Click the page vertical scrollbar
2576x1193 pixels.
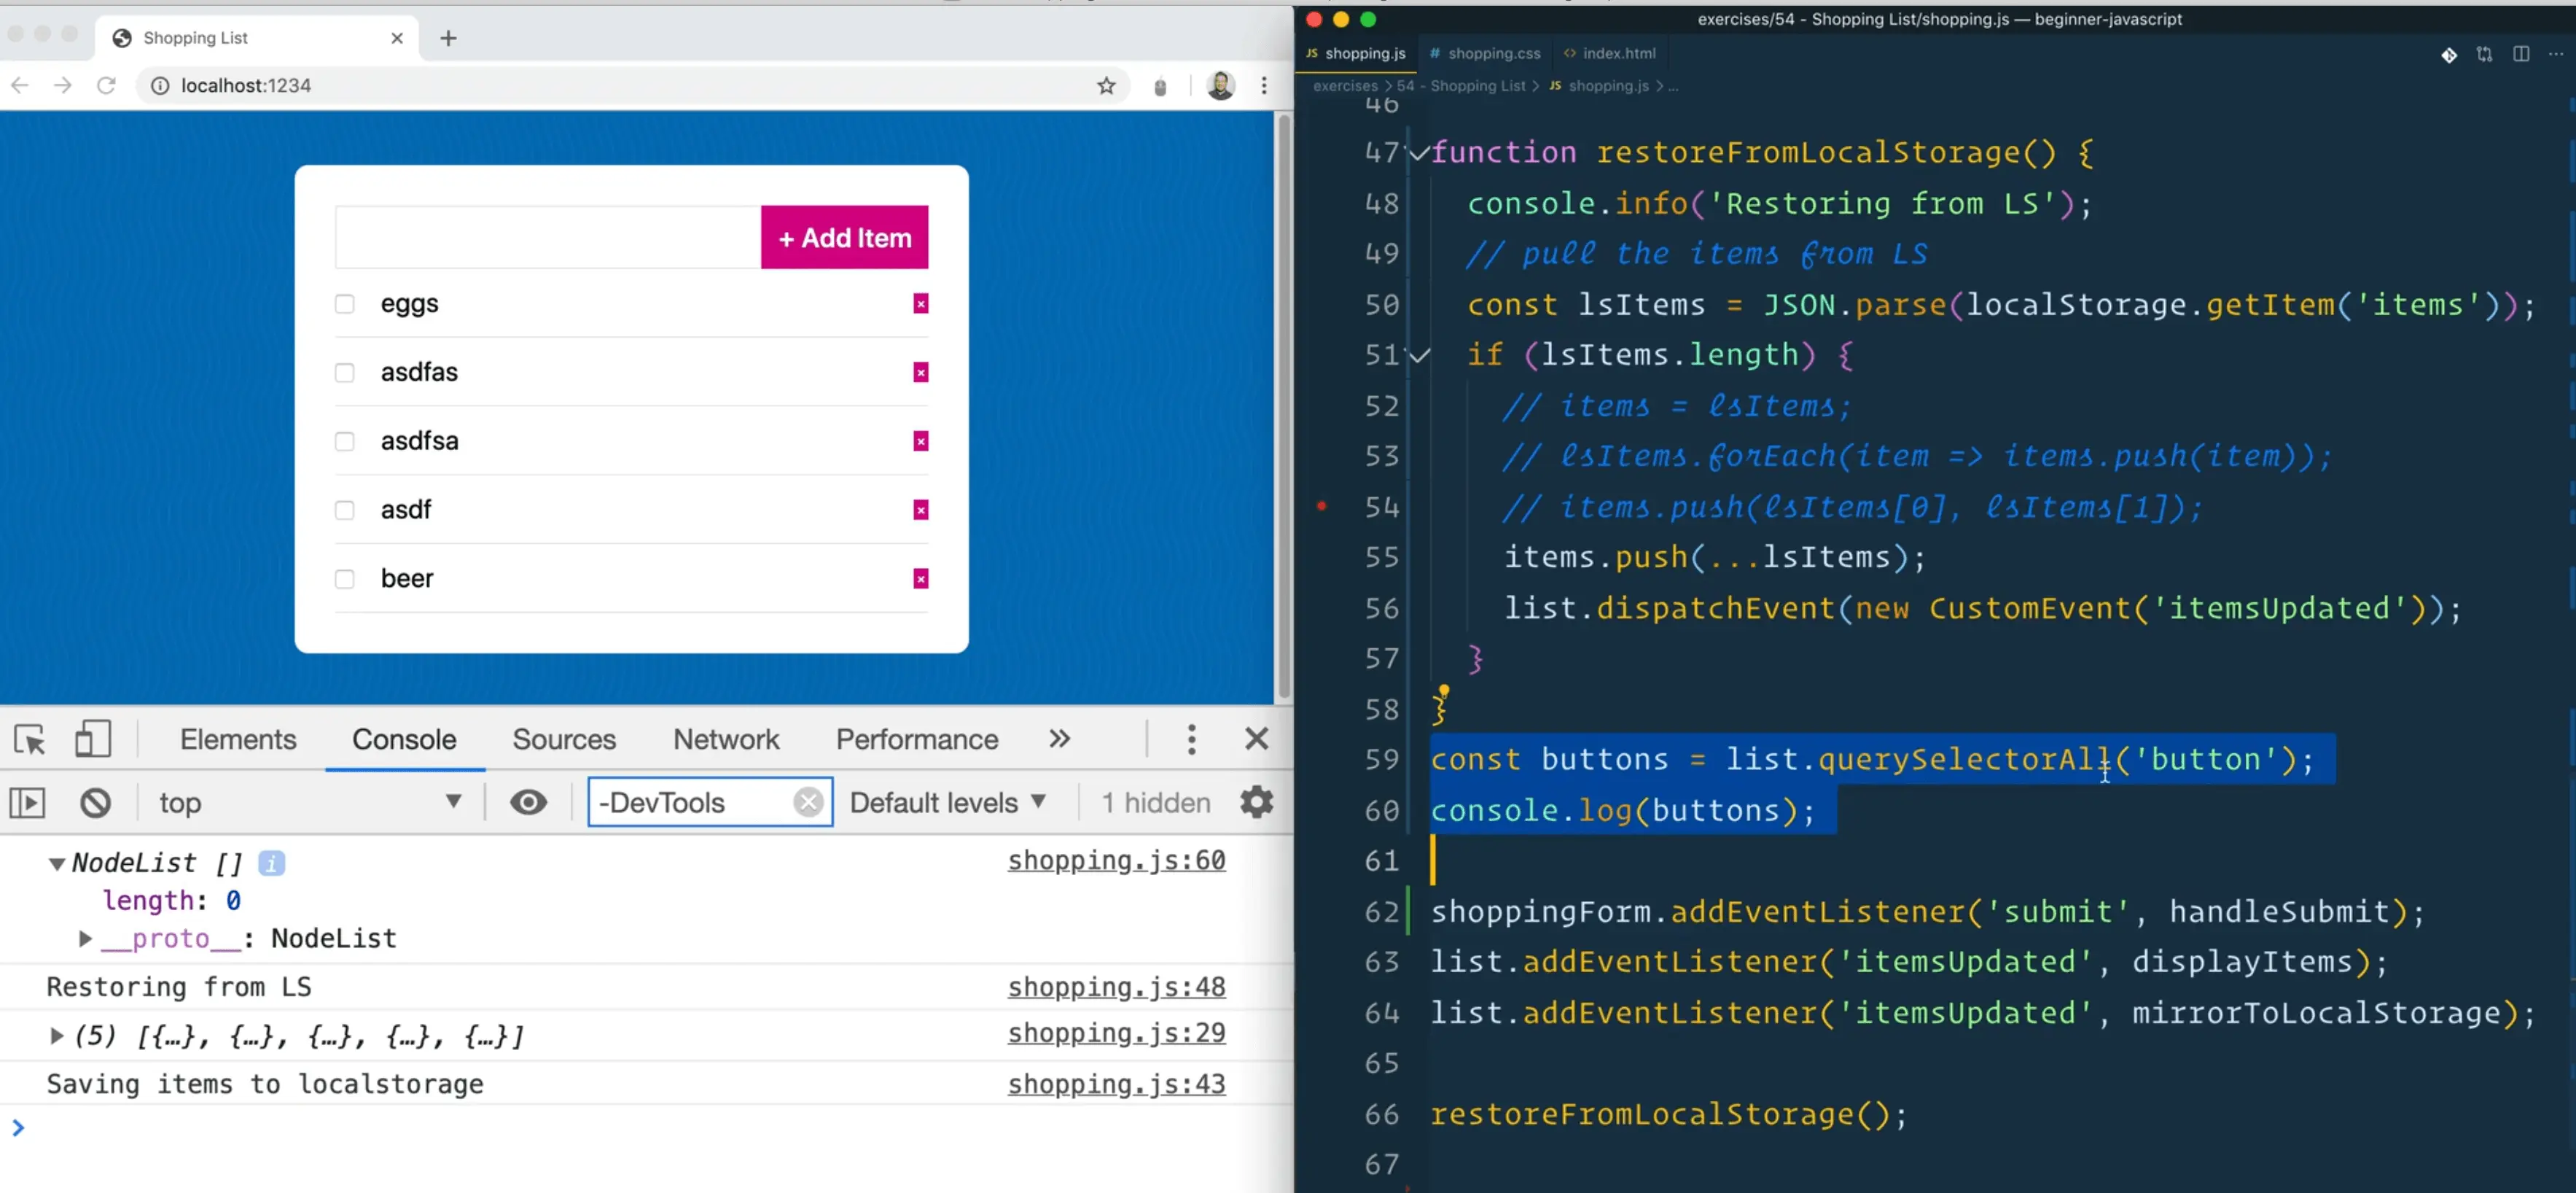click(1283, 400)
